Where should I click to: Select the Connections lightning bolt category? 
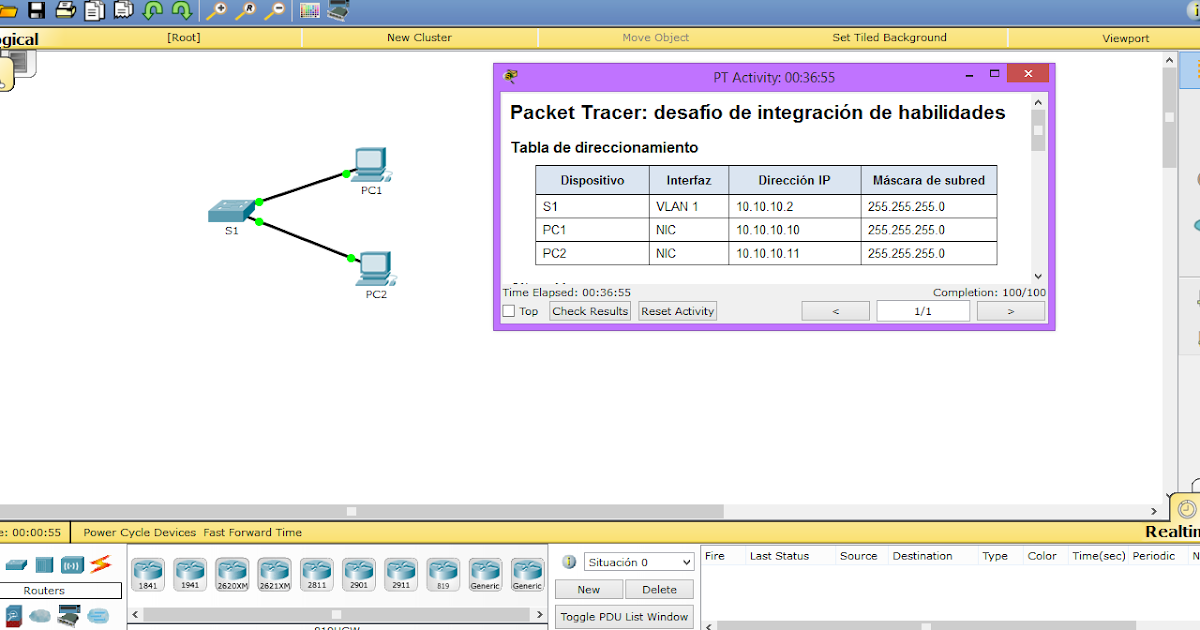tap(100, 564)
